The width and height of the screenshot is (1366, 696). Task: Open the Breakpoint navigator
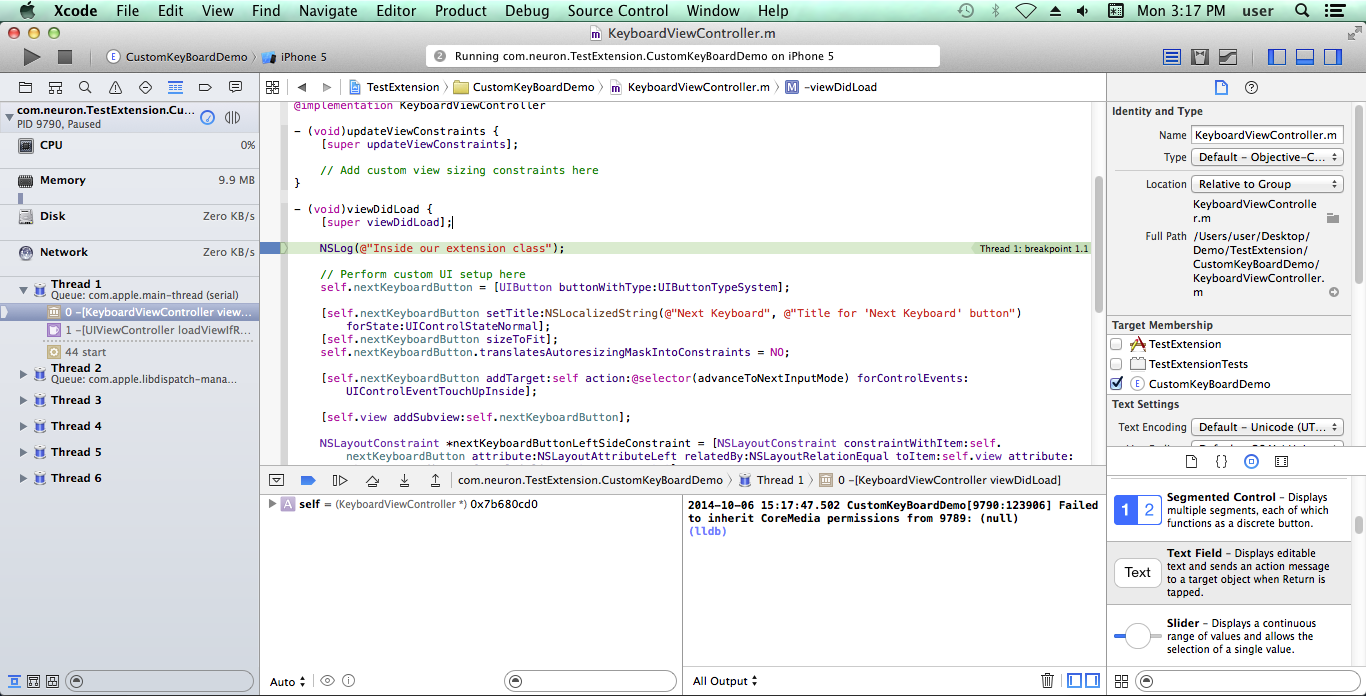click(205, 87)
